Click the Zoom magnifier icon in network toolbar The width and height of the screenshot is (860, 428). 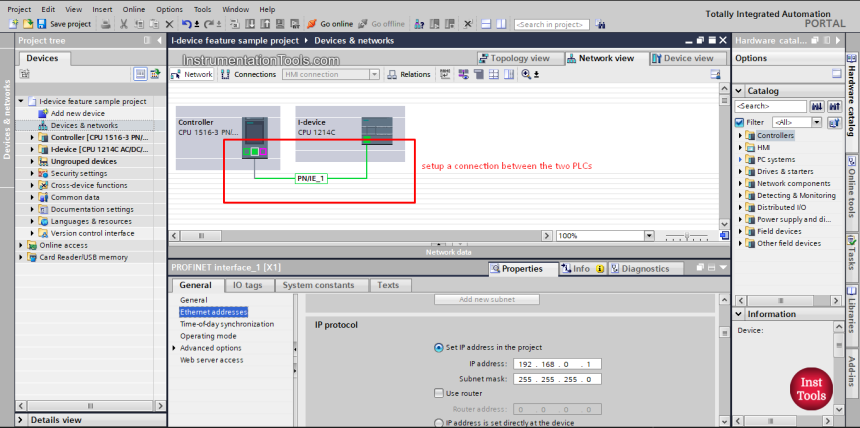(x=527, y=74)
